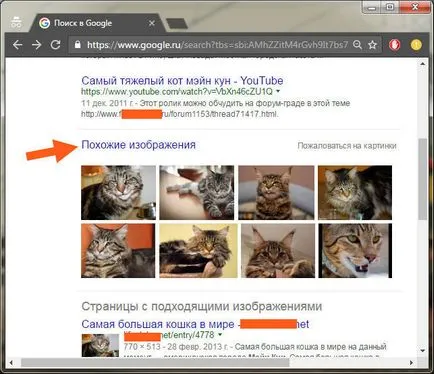The height and width of the screenshot is (374, 434).
Task: Go forward with the forward arrow
Action: pos(36,45)
